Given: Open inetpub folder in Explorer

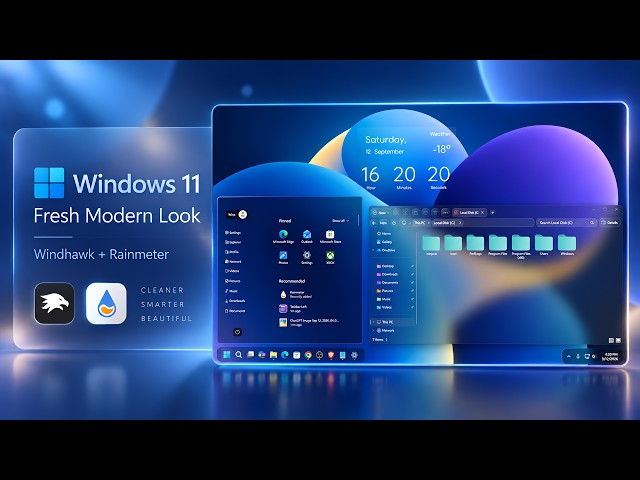Looking at the screenshot, I should click(431, 245).
